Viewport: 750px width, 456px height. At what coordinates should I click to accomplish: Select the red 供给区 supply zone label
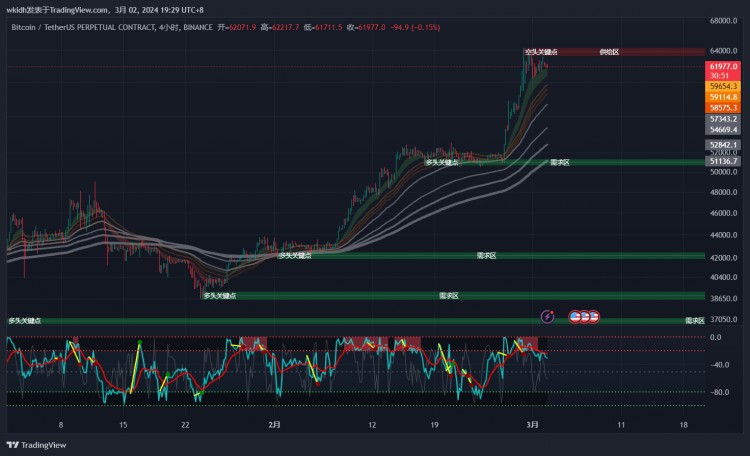(x=609, y=52)
